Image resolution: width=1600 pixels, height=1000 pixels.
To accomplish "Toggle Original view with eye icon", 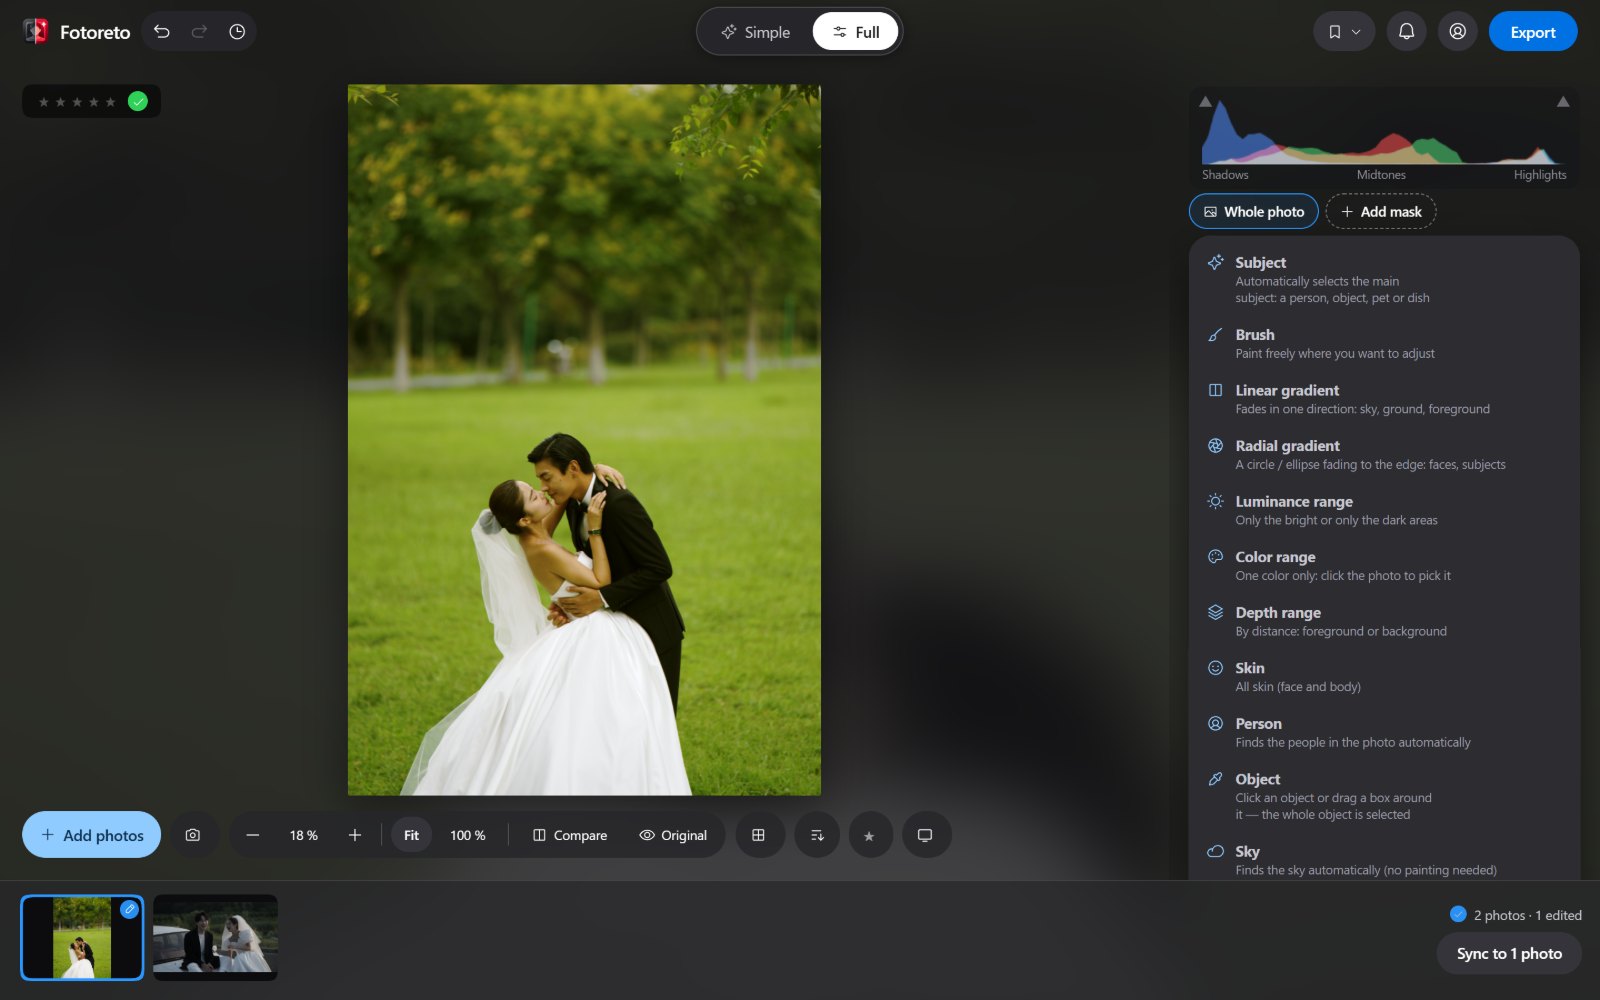I will (x=673, y=835).
